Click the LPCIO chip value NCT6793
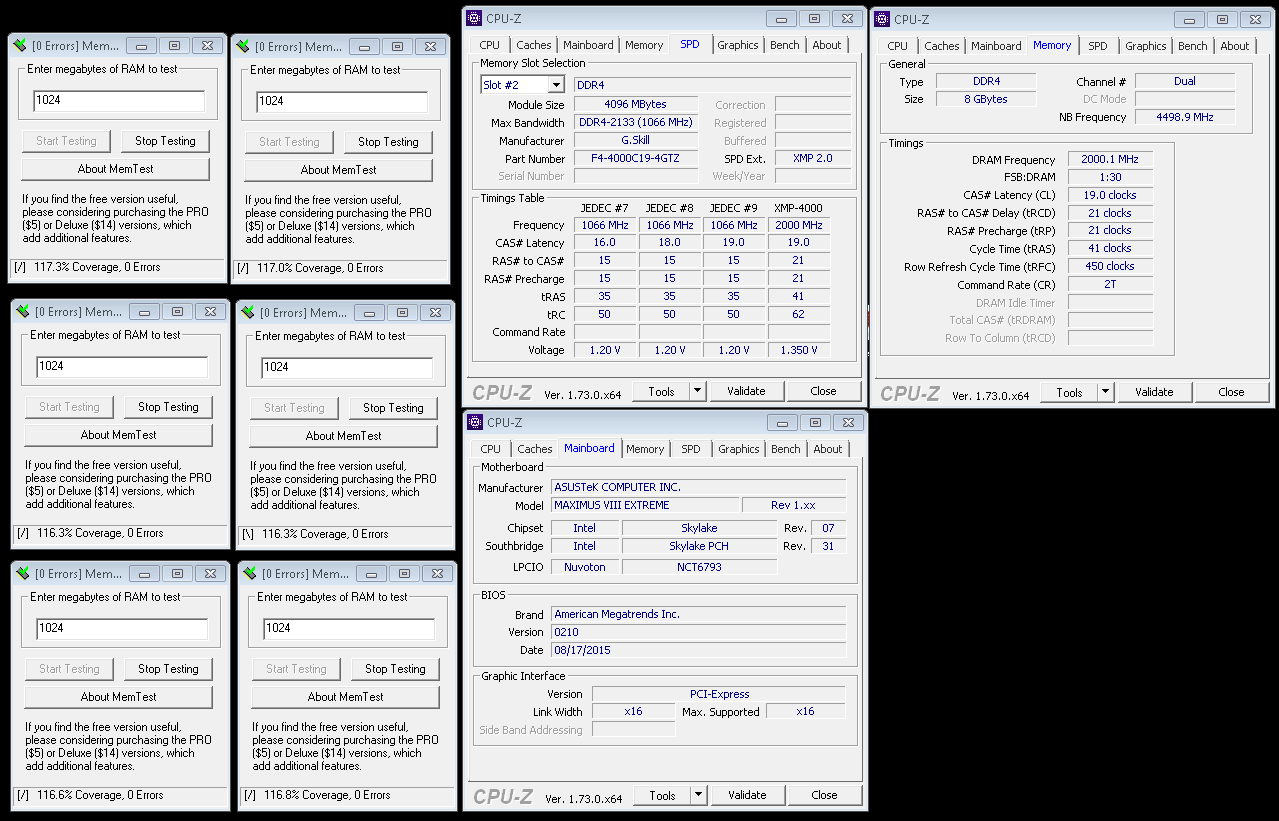 pyautogui.click(x=699, y=567)
